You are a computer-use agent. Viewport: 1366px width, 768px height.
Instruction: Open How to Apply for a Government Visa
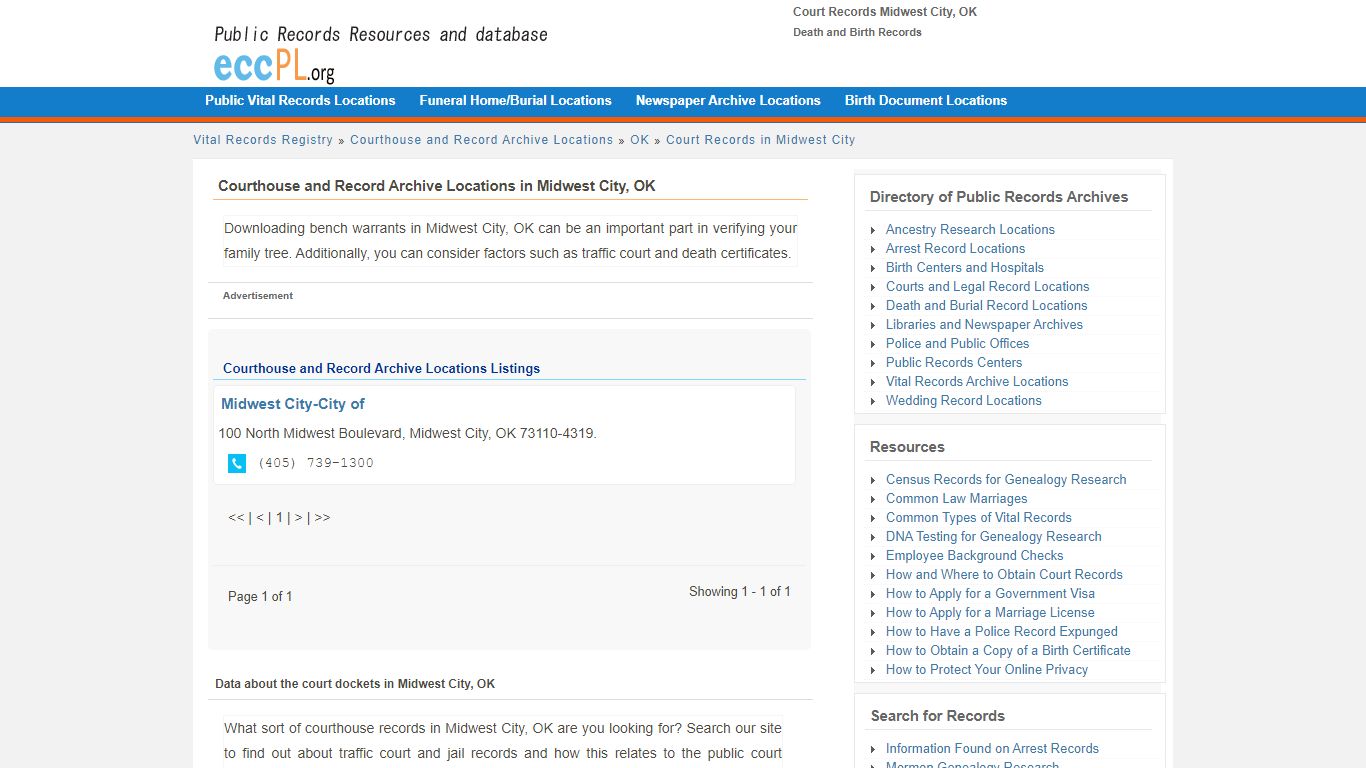[990, 594]
